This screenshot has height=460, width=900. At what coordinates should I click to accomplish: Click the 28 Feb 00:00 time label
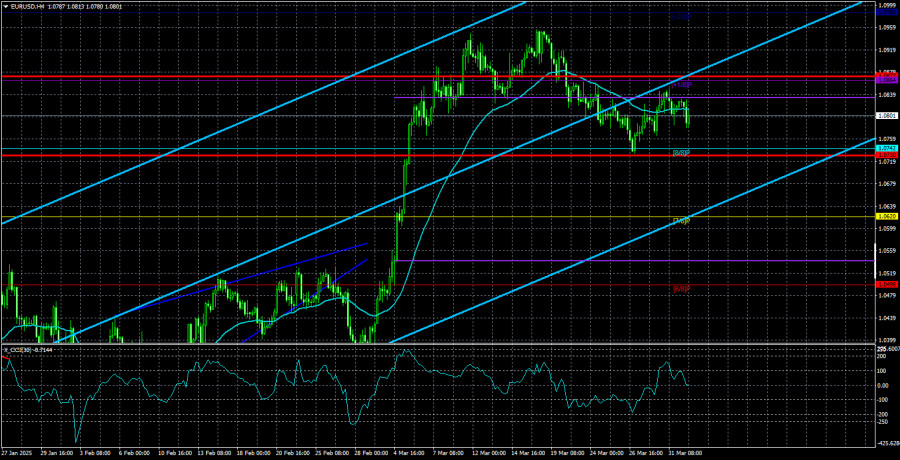pos(372,453)
